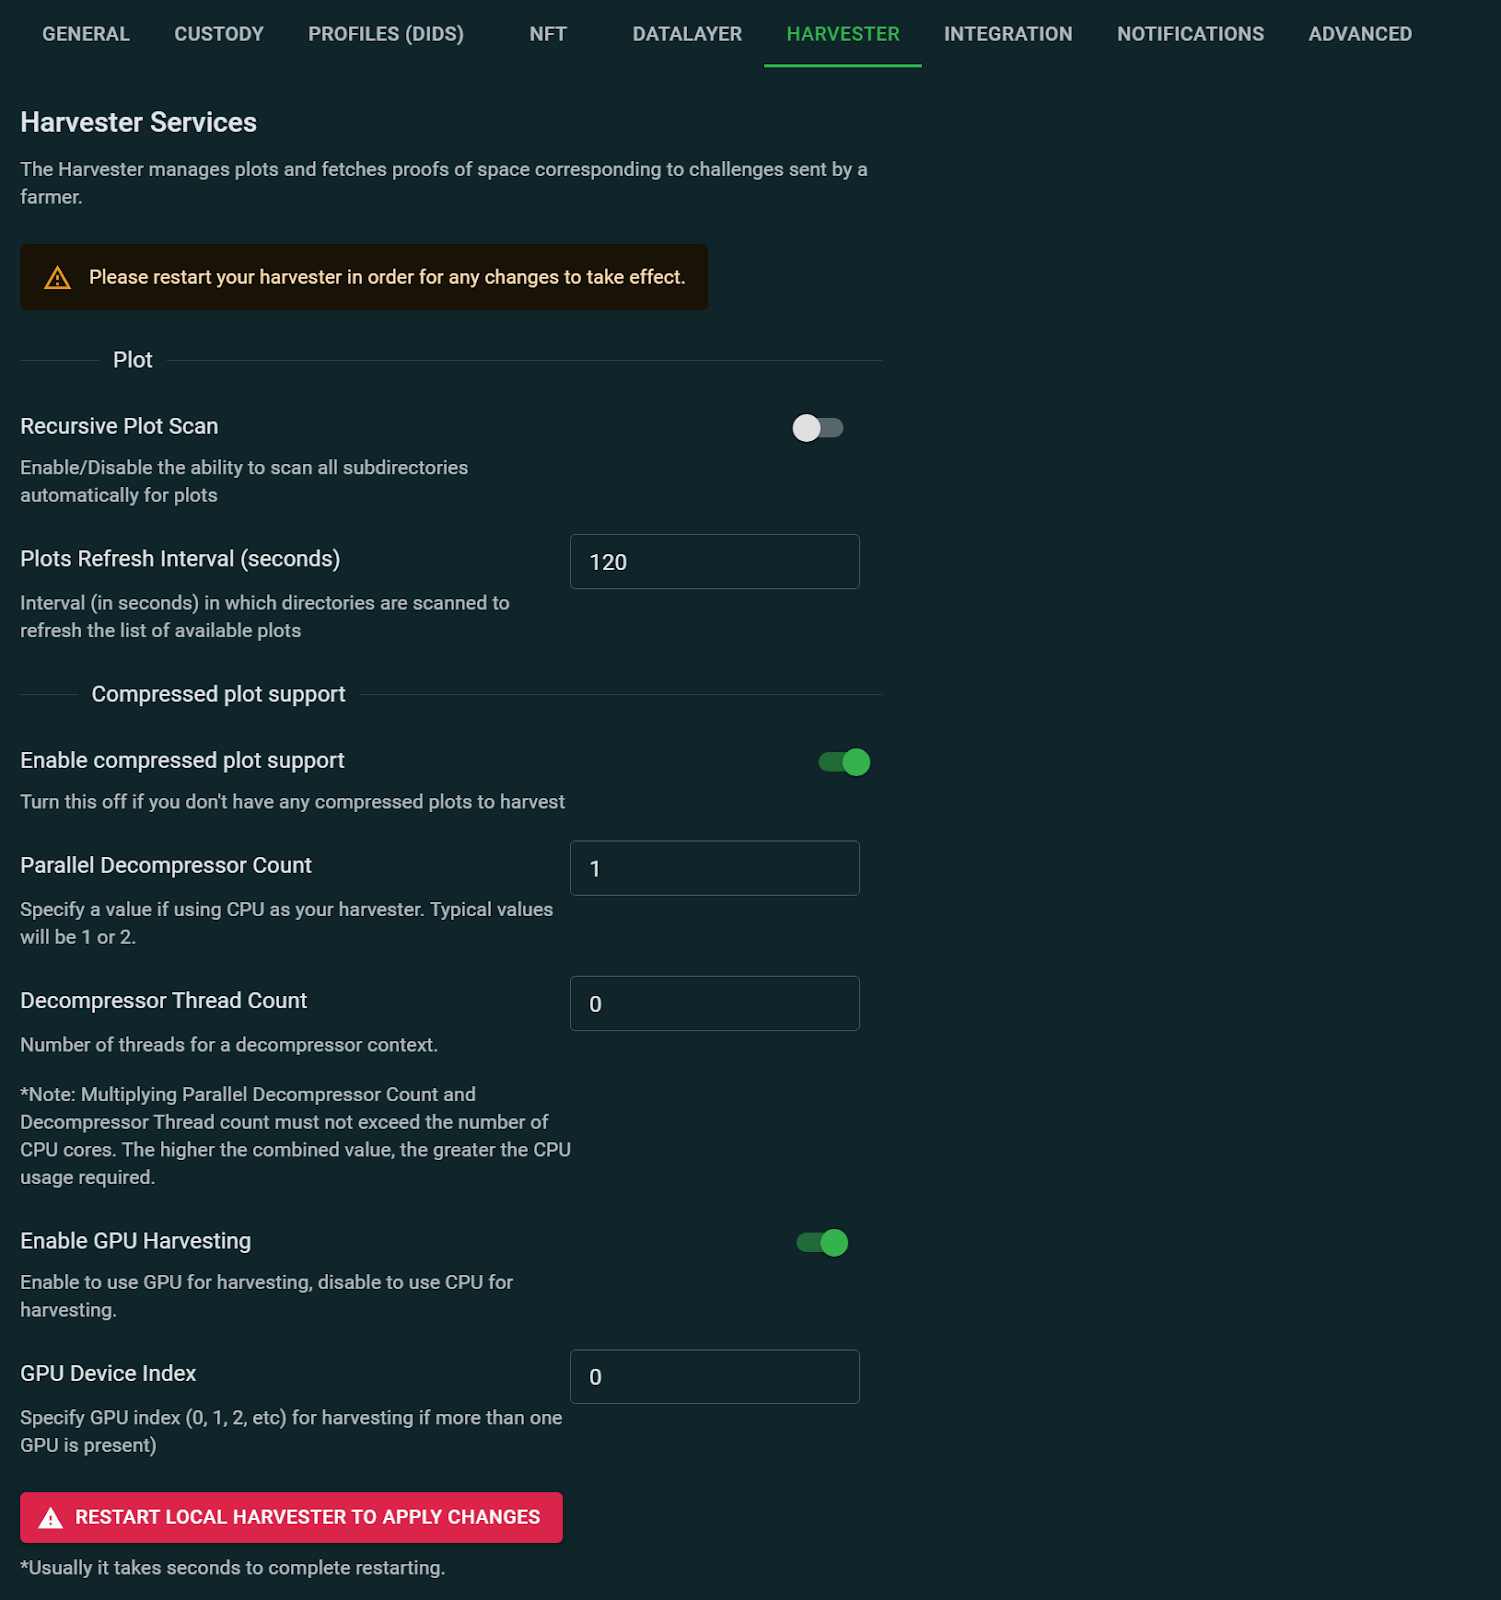The height and width of the screenshot is (1600, 1501).
Task: Click the Decompressor Thread Count input
Action: (714, 1004)
